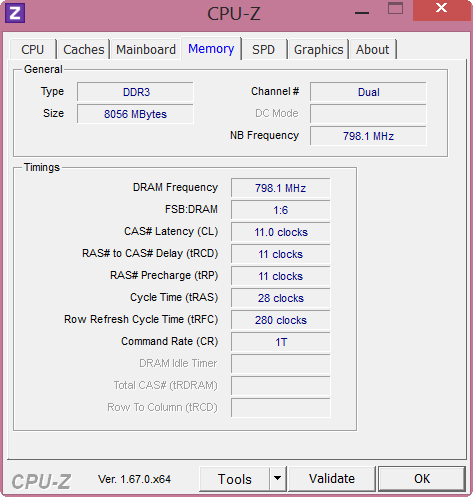Select the Command Rate 1T value

tap(281, 342)
